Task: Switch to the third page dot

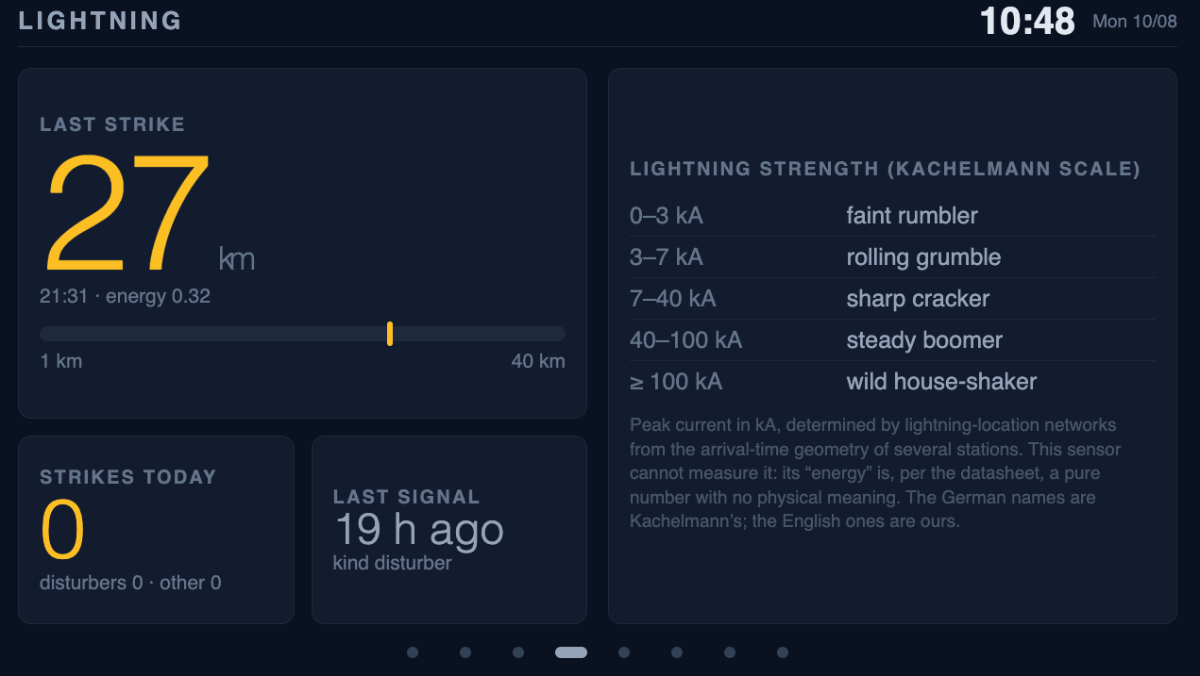Action: [518, 652]
